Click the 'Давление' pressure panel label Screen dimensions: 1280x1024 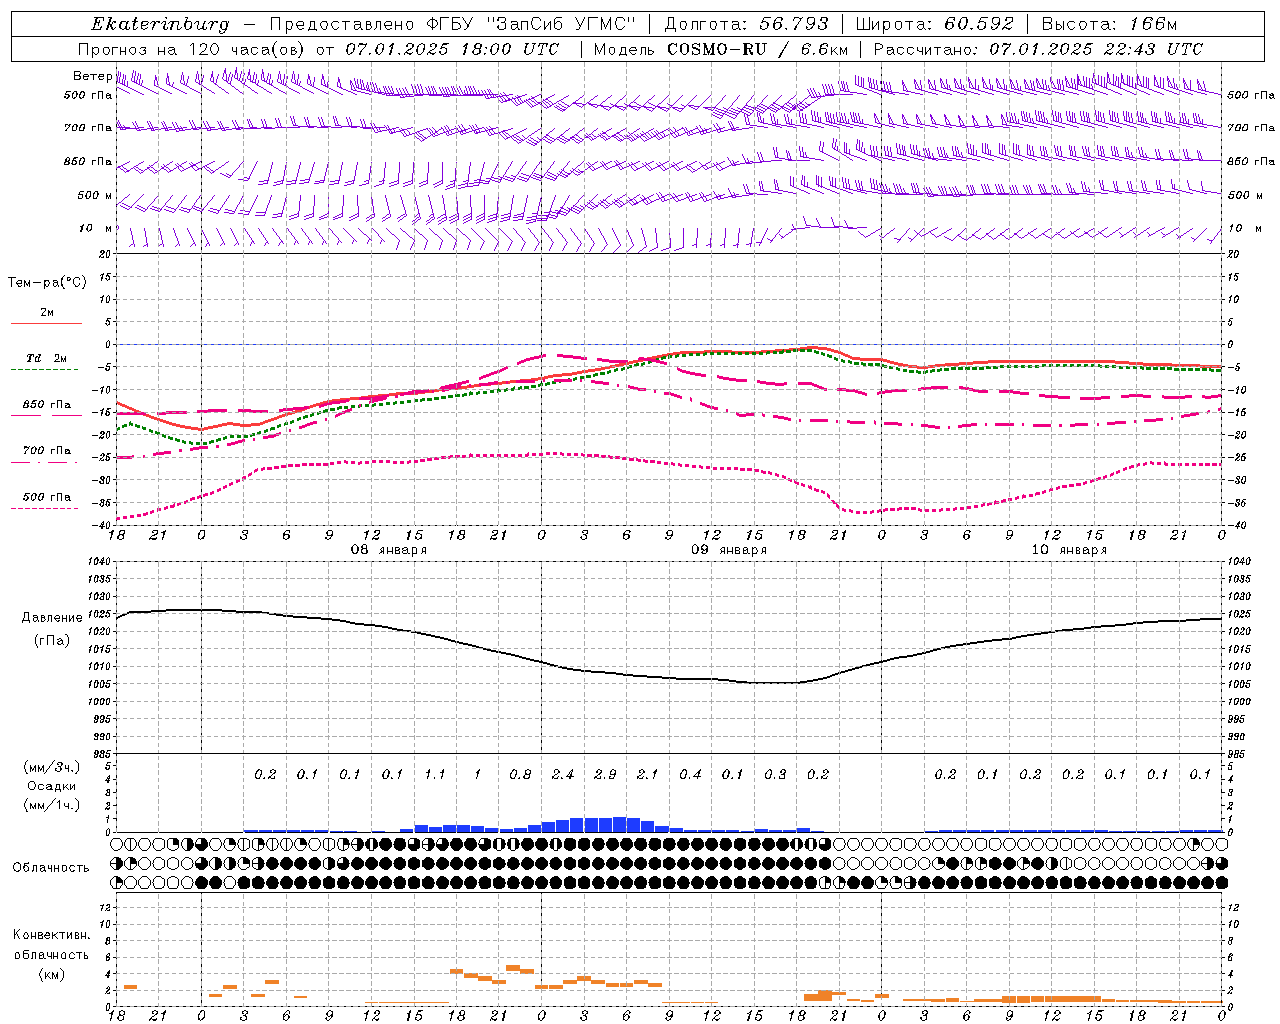tap(52, 618)
